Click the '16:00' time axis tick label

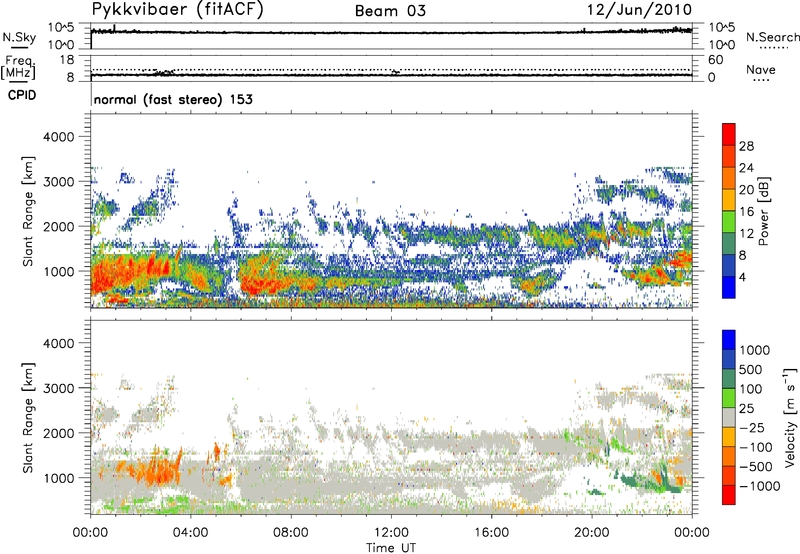pyautogui.click(x=491, y=533)
